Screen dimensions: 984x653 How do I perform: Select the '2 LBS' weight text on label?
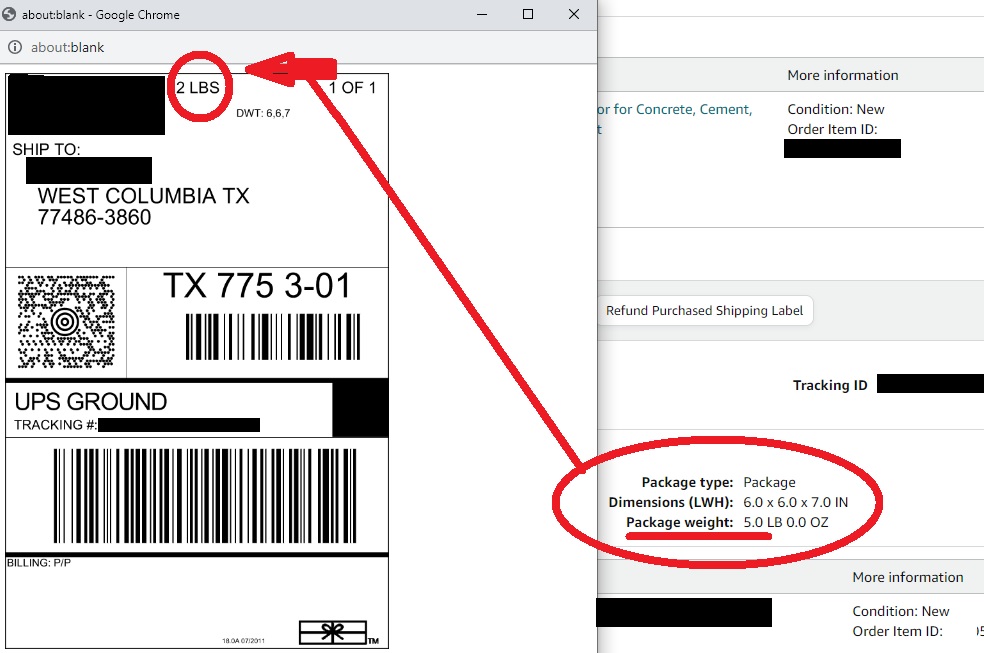(x=198, y=87)
